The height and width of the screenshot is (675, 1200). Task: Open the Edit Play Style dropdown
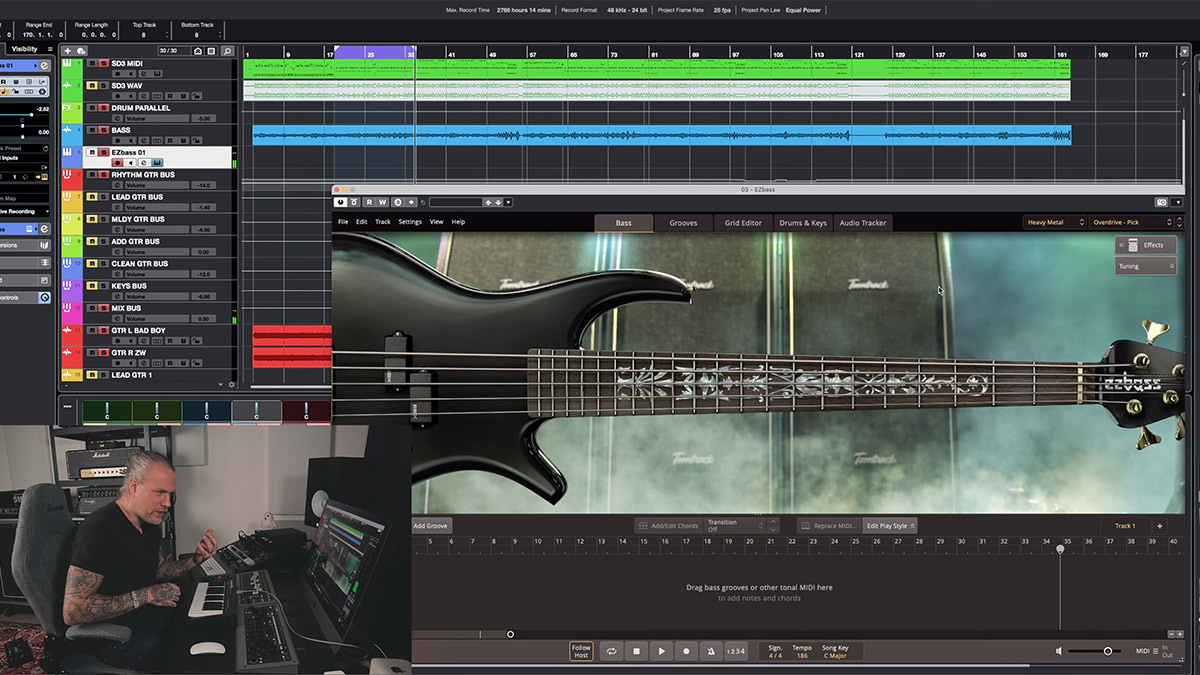(x=890, y=525)
